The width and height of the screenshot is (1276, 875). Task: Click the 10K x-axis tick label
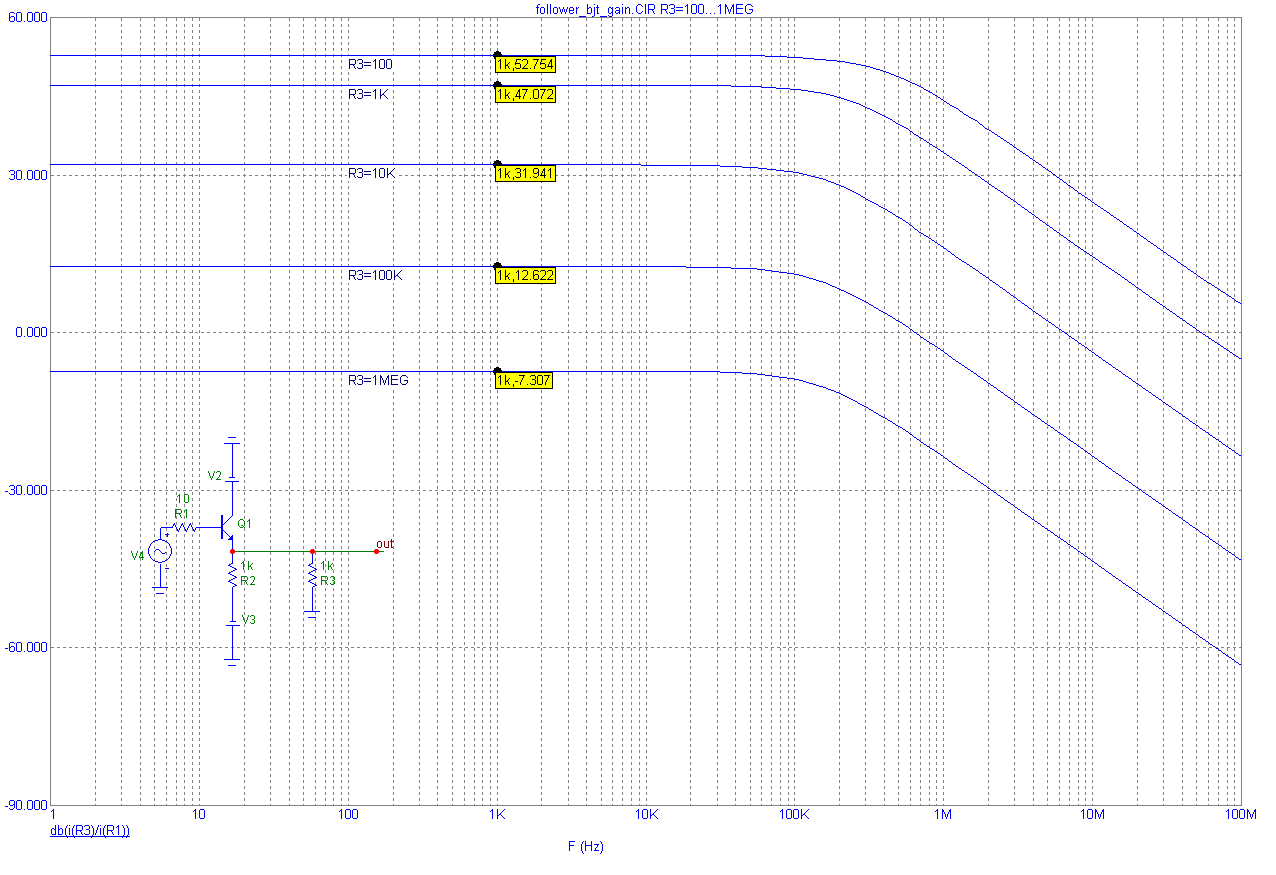[x=645, y=815]
